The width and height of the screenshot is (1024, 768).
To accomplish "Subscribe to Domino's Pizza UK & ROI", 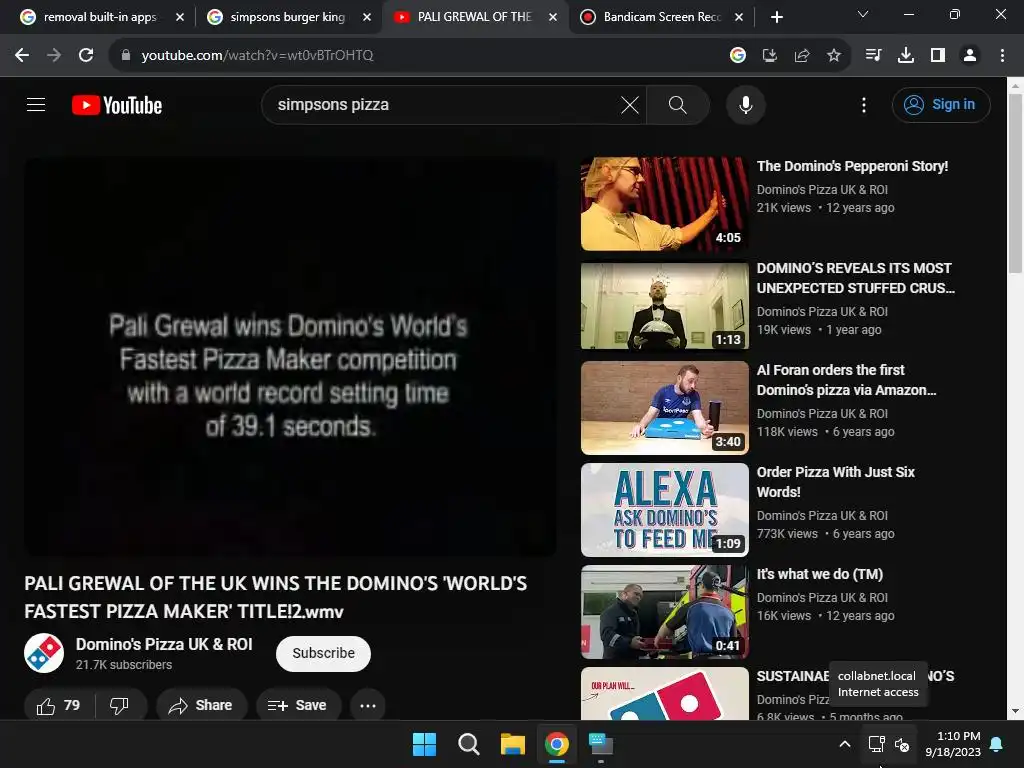I will click(x=323, y=653).
